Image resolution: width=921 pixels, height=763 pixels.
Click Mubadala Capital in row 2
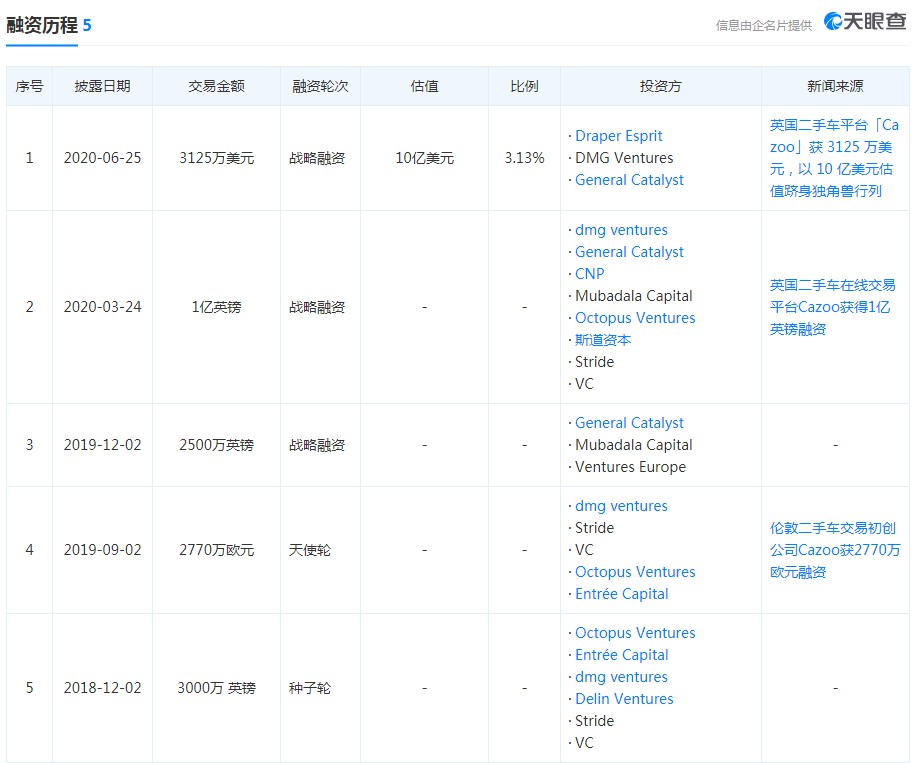(x=633, y=296)
